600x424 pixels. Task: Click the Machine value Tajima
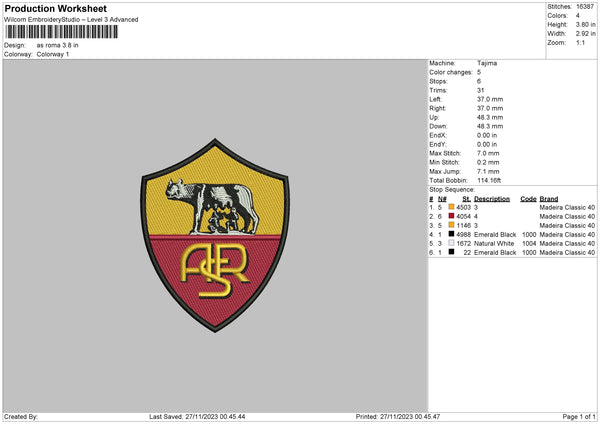pyautogui.click(x=487, y=63)
